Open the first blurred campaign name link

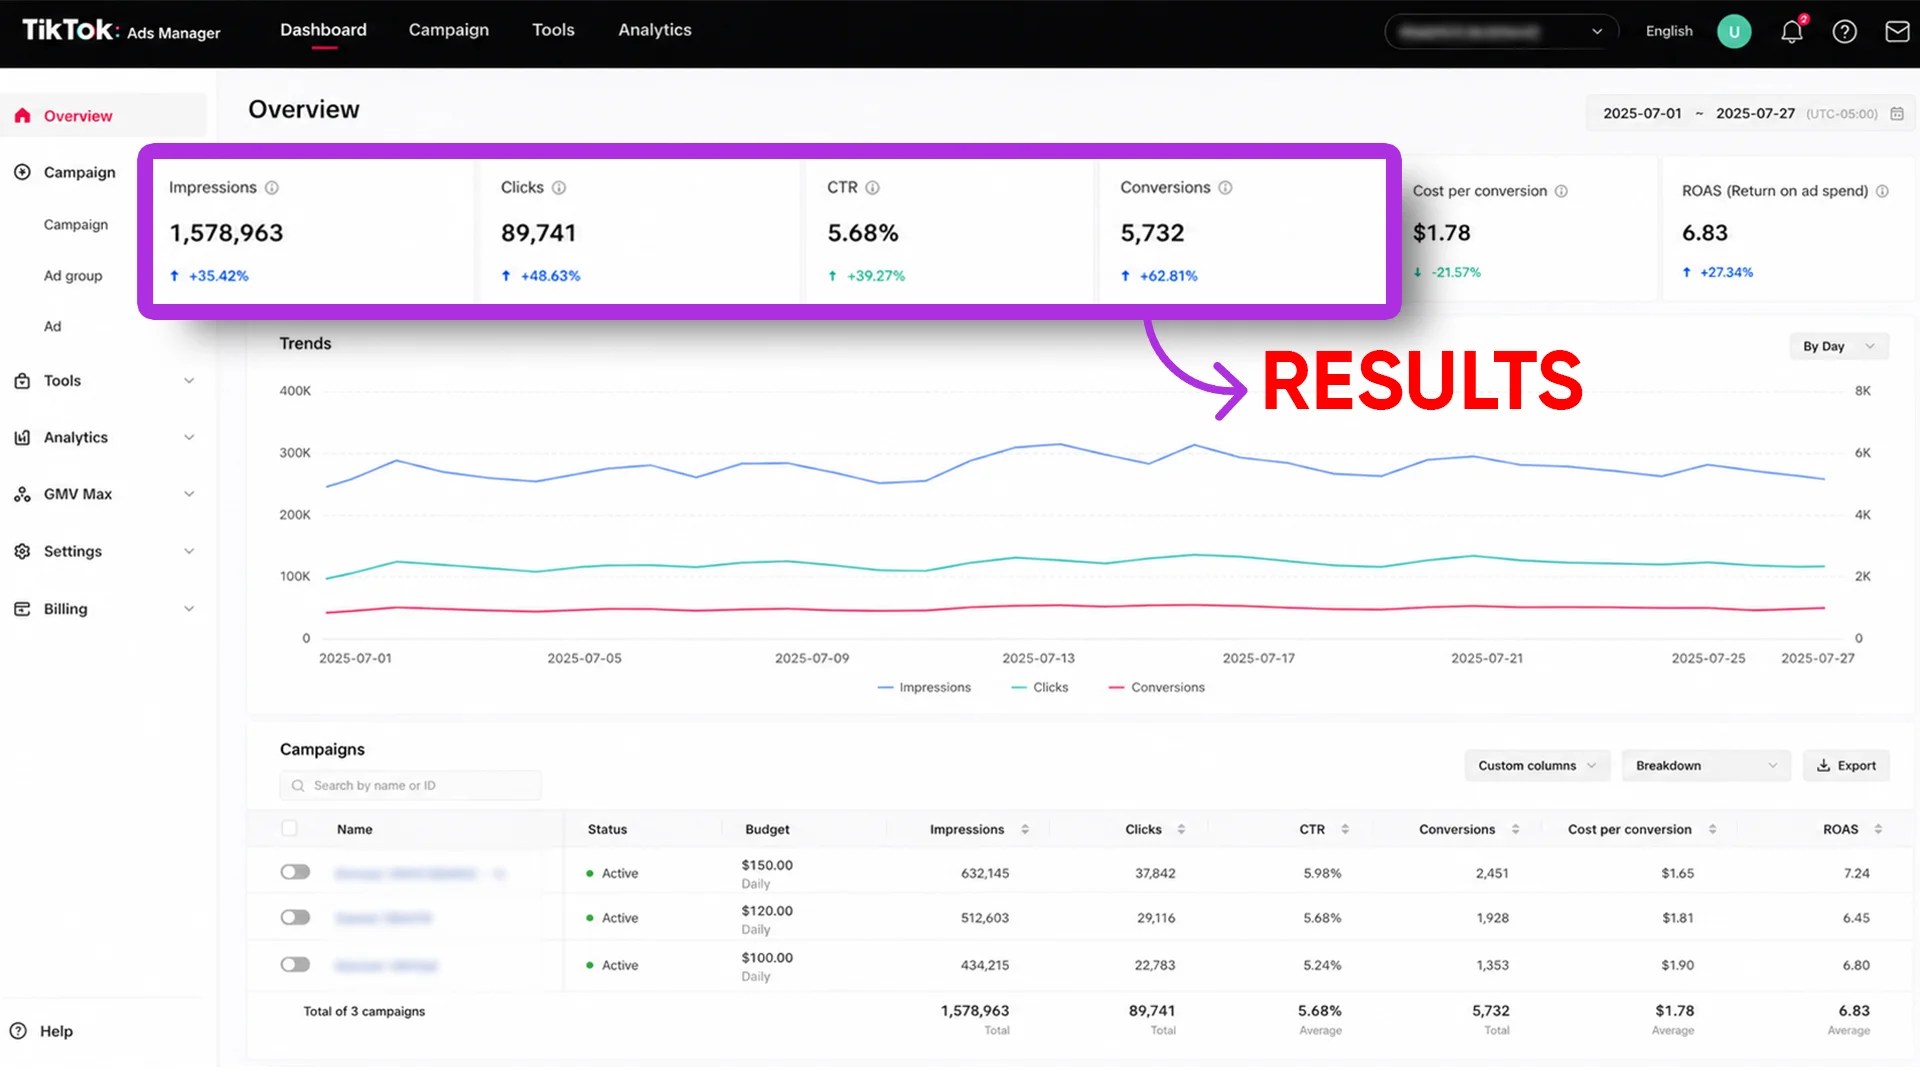[406, 873]
